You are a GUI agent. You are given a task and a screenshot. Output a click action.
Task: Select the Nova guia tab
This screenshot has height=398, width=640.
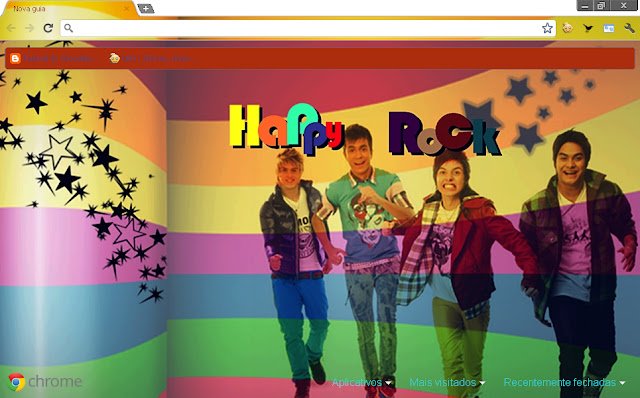pos(69,9)
